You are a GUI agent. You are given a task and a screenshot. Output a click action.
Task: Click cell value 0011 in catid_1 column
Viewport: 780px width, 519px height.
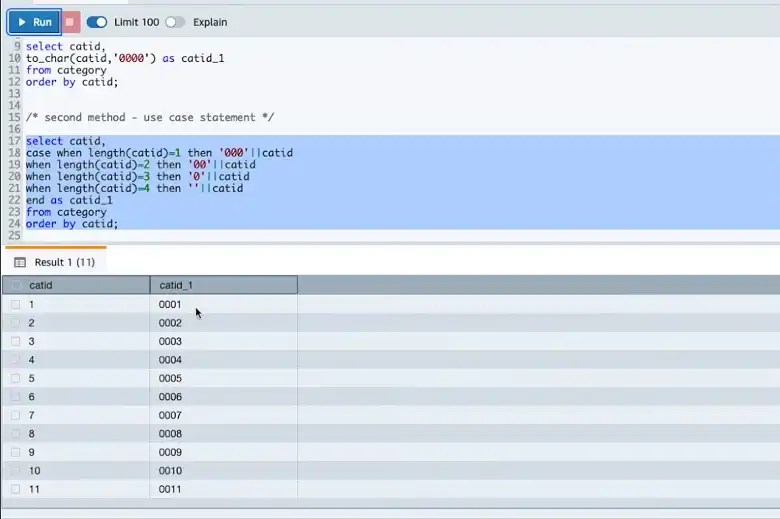pyautogui.click(x=170, y=489)
